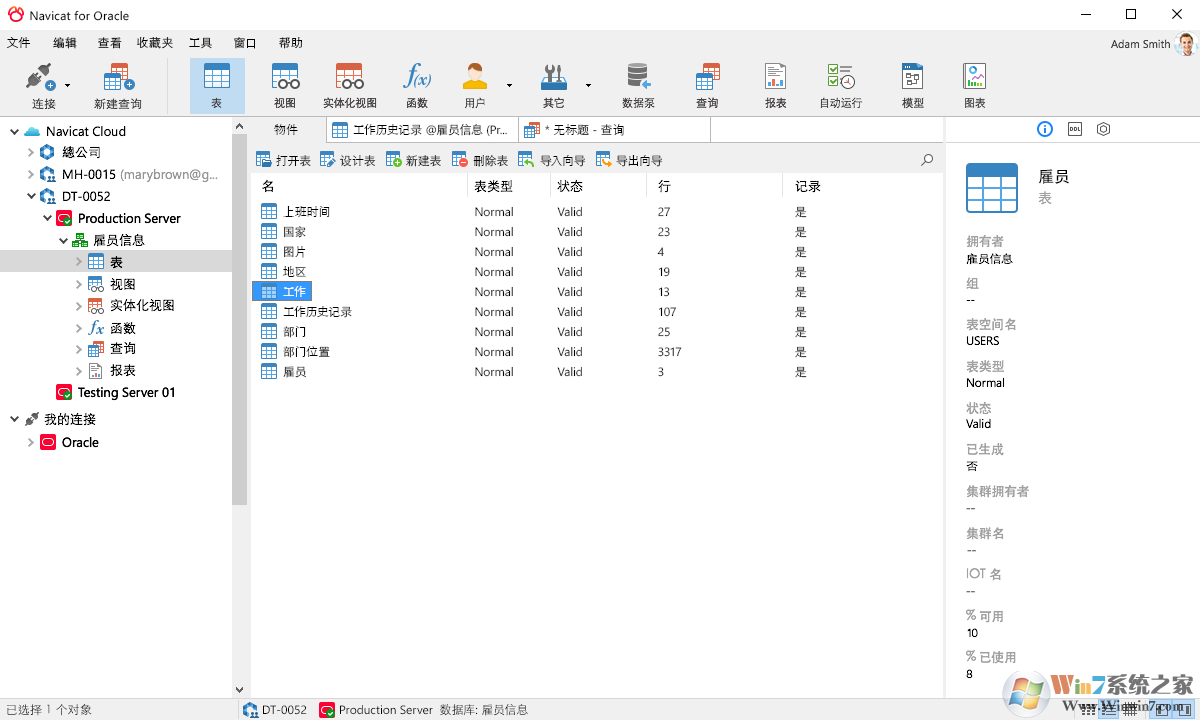Click the search magnifier in the table list
The width and height of the screenshot is (1200, 720).
coord(926,159)
